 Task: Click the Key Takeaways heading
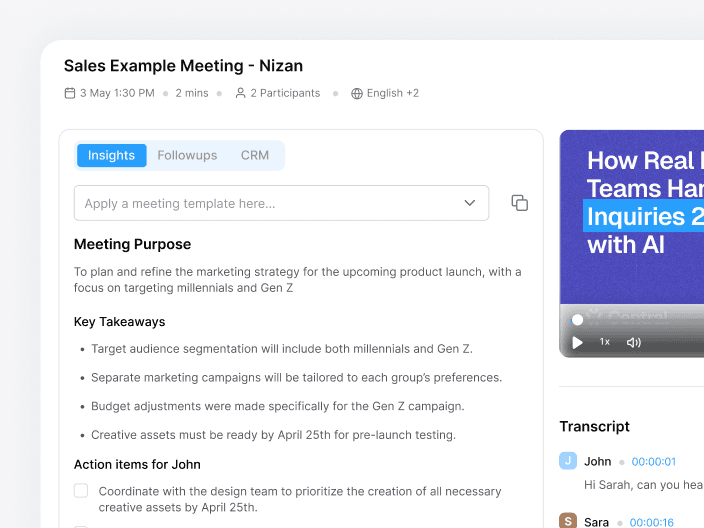coord(119,322)
